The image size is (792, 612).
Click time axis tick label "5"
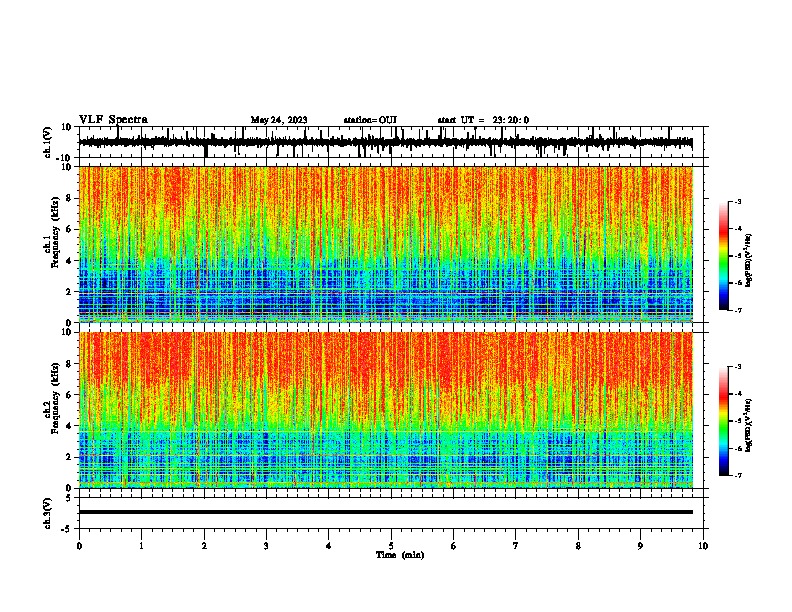point(391,546)
